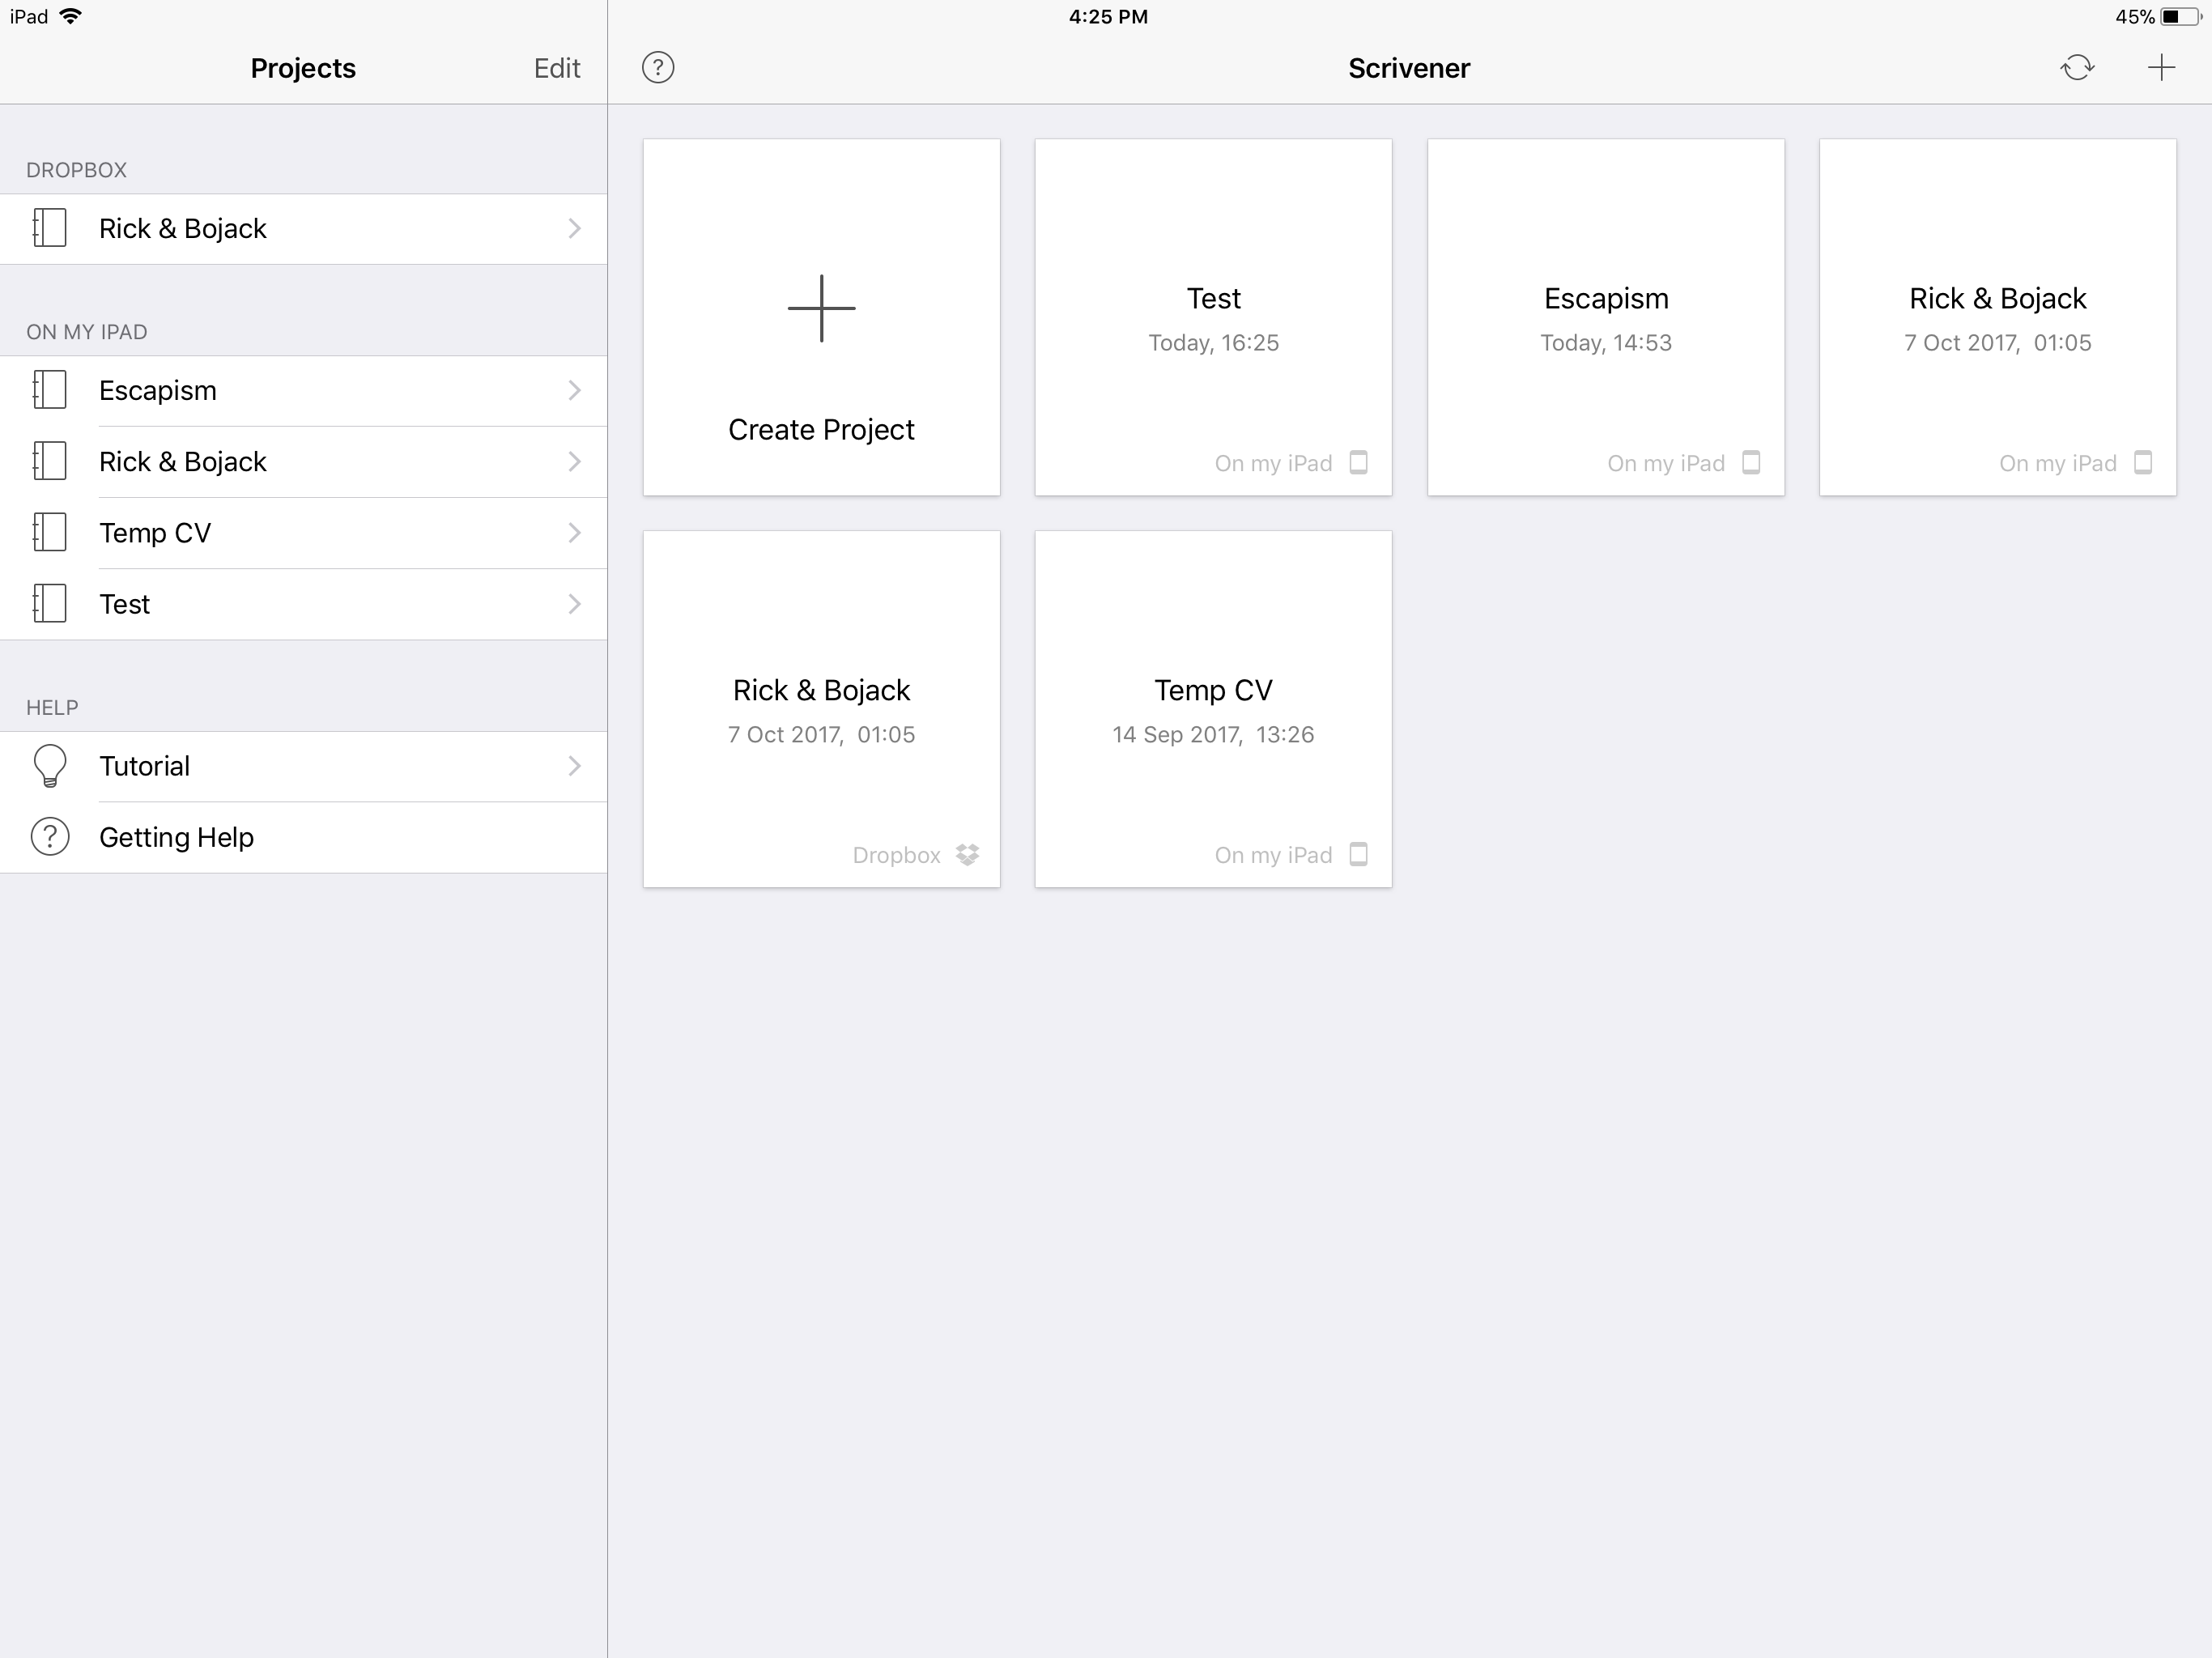Tap the iPad device icon on Escapism card

click(x=1751, y=462)
